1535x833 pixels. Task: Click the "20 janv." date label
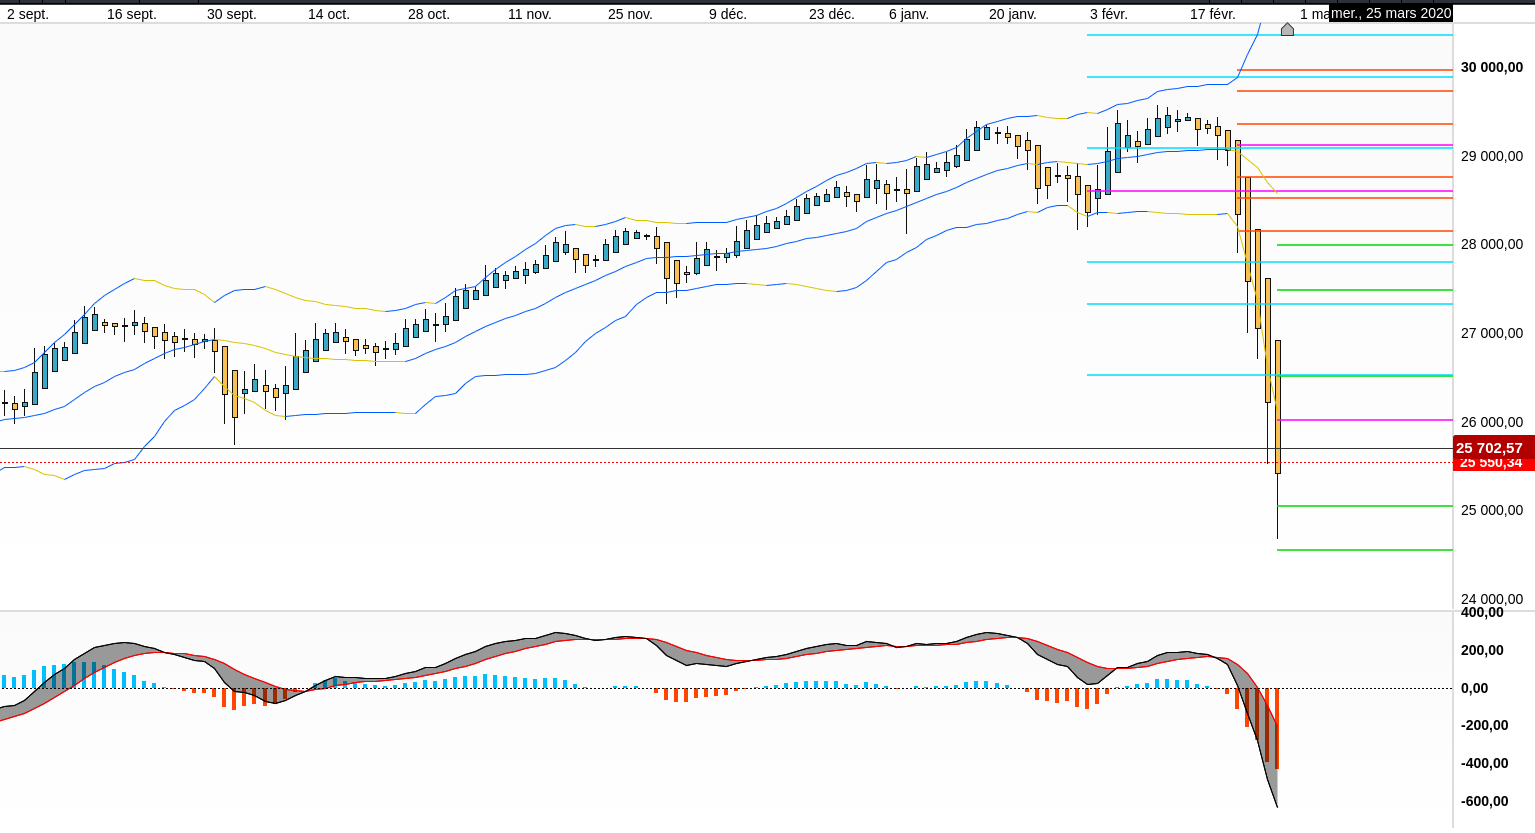click(x=1013, y=14)
